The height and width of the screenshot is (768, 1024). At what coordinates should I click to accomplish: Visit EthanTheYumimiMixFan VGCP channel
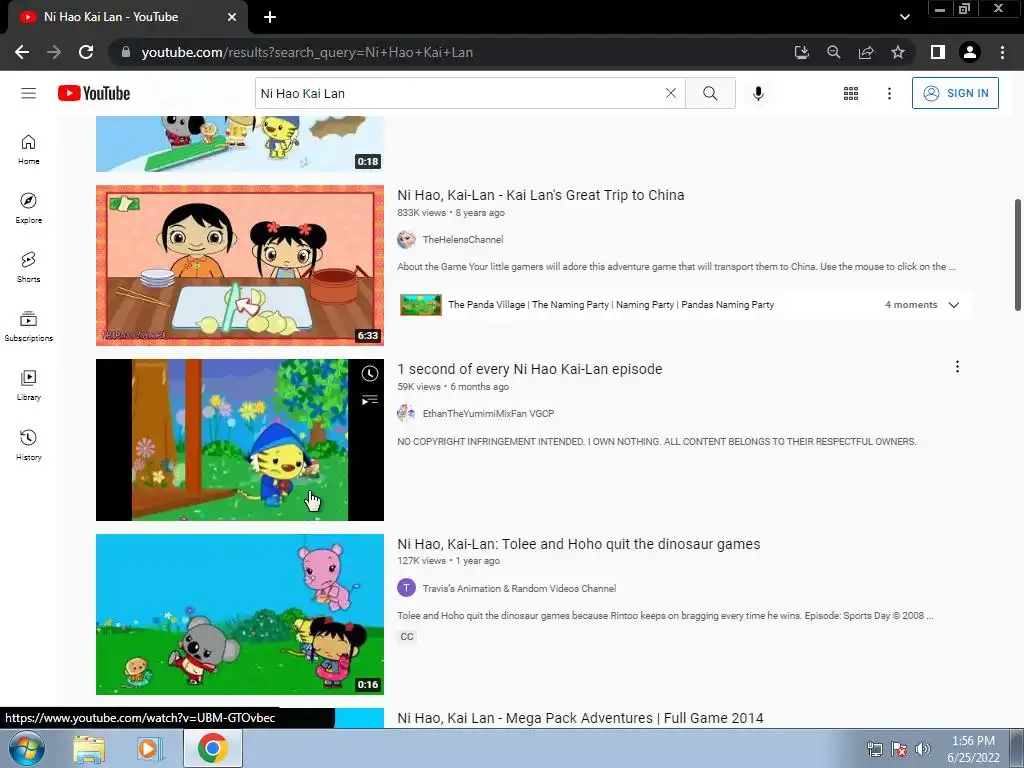[488, 413]
